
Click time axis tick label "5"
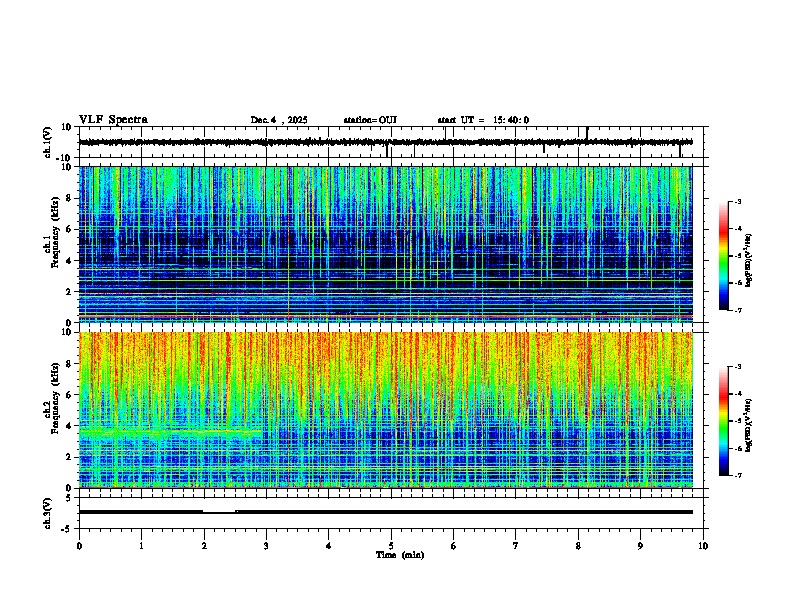point(391,546)
